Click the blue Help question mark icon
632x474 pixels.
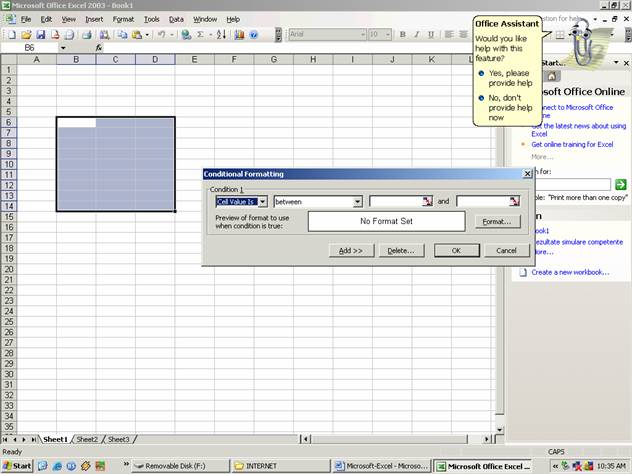tap(254, 35)
